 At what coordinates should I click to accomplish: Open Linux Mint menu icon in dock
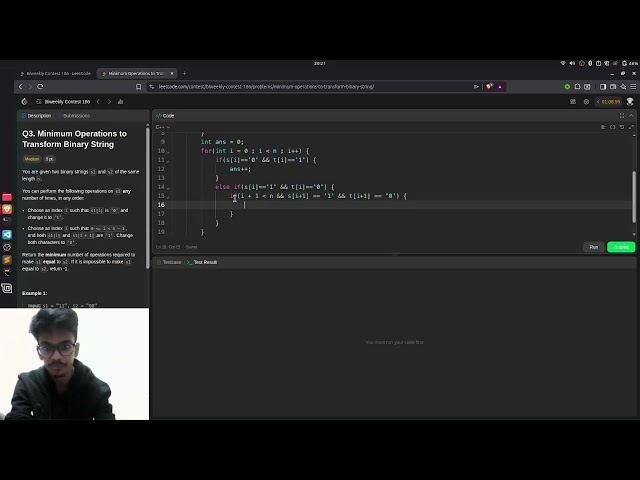[x=7, y=288]
